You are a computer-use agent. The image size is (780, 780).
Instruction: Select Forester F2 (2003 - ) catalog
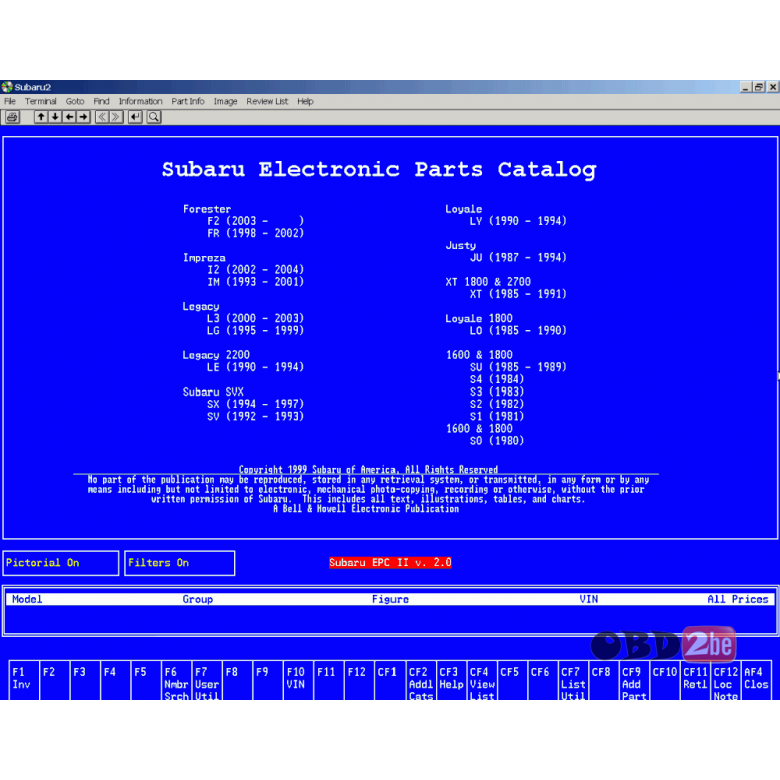[255, 221]
